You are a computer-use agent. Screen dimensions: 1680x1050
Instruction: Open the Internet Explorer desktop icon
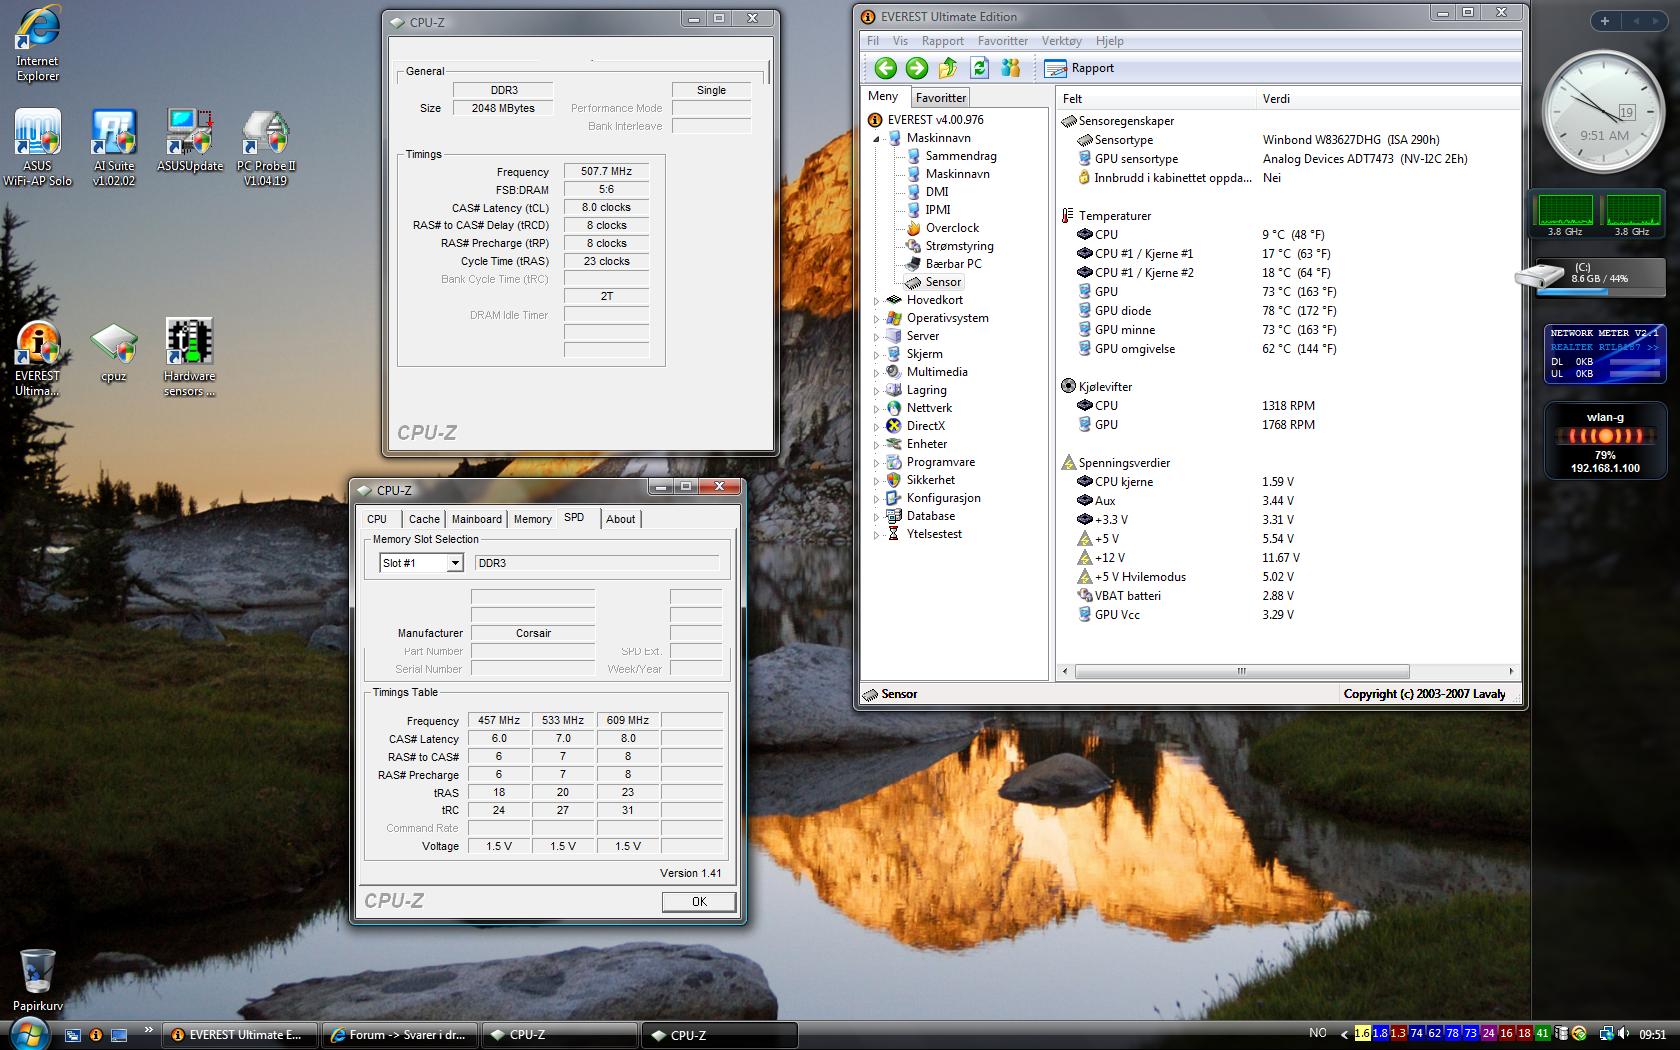coord(37,45)
